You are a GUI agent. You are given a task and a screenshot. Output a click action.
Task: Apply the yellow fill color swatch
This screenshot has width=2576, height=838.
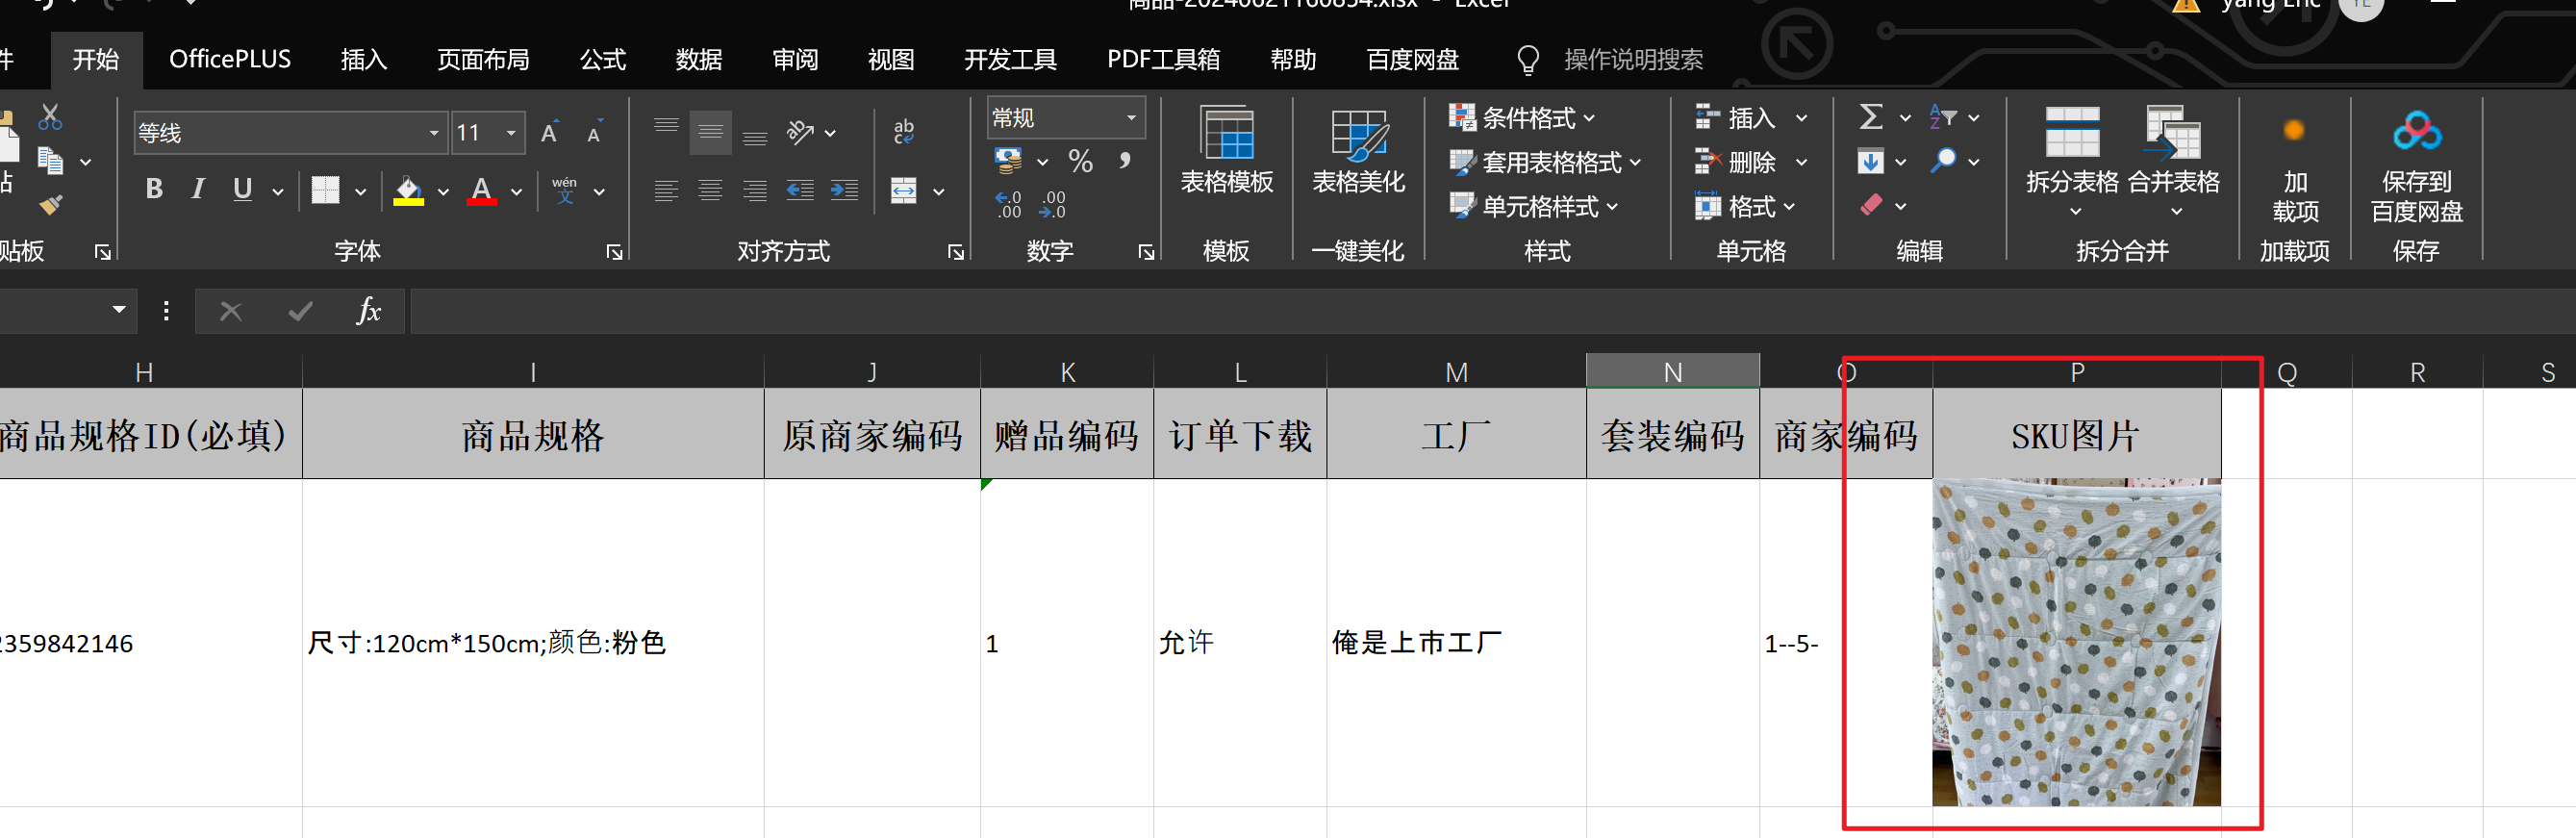tap(408, 190)
